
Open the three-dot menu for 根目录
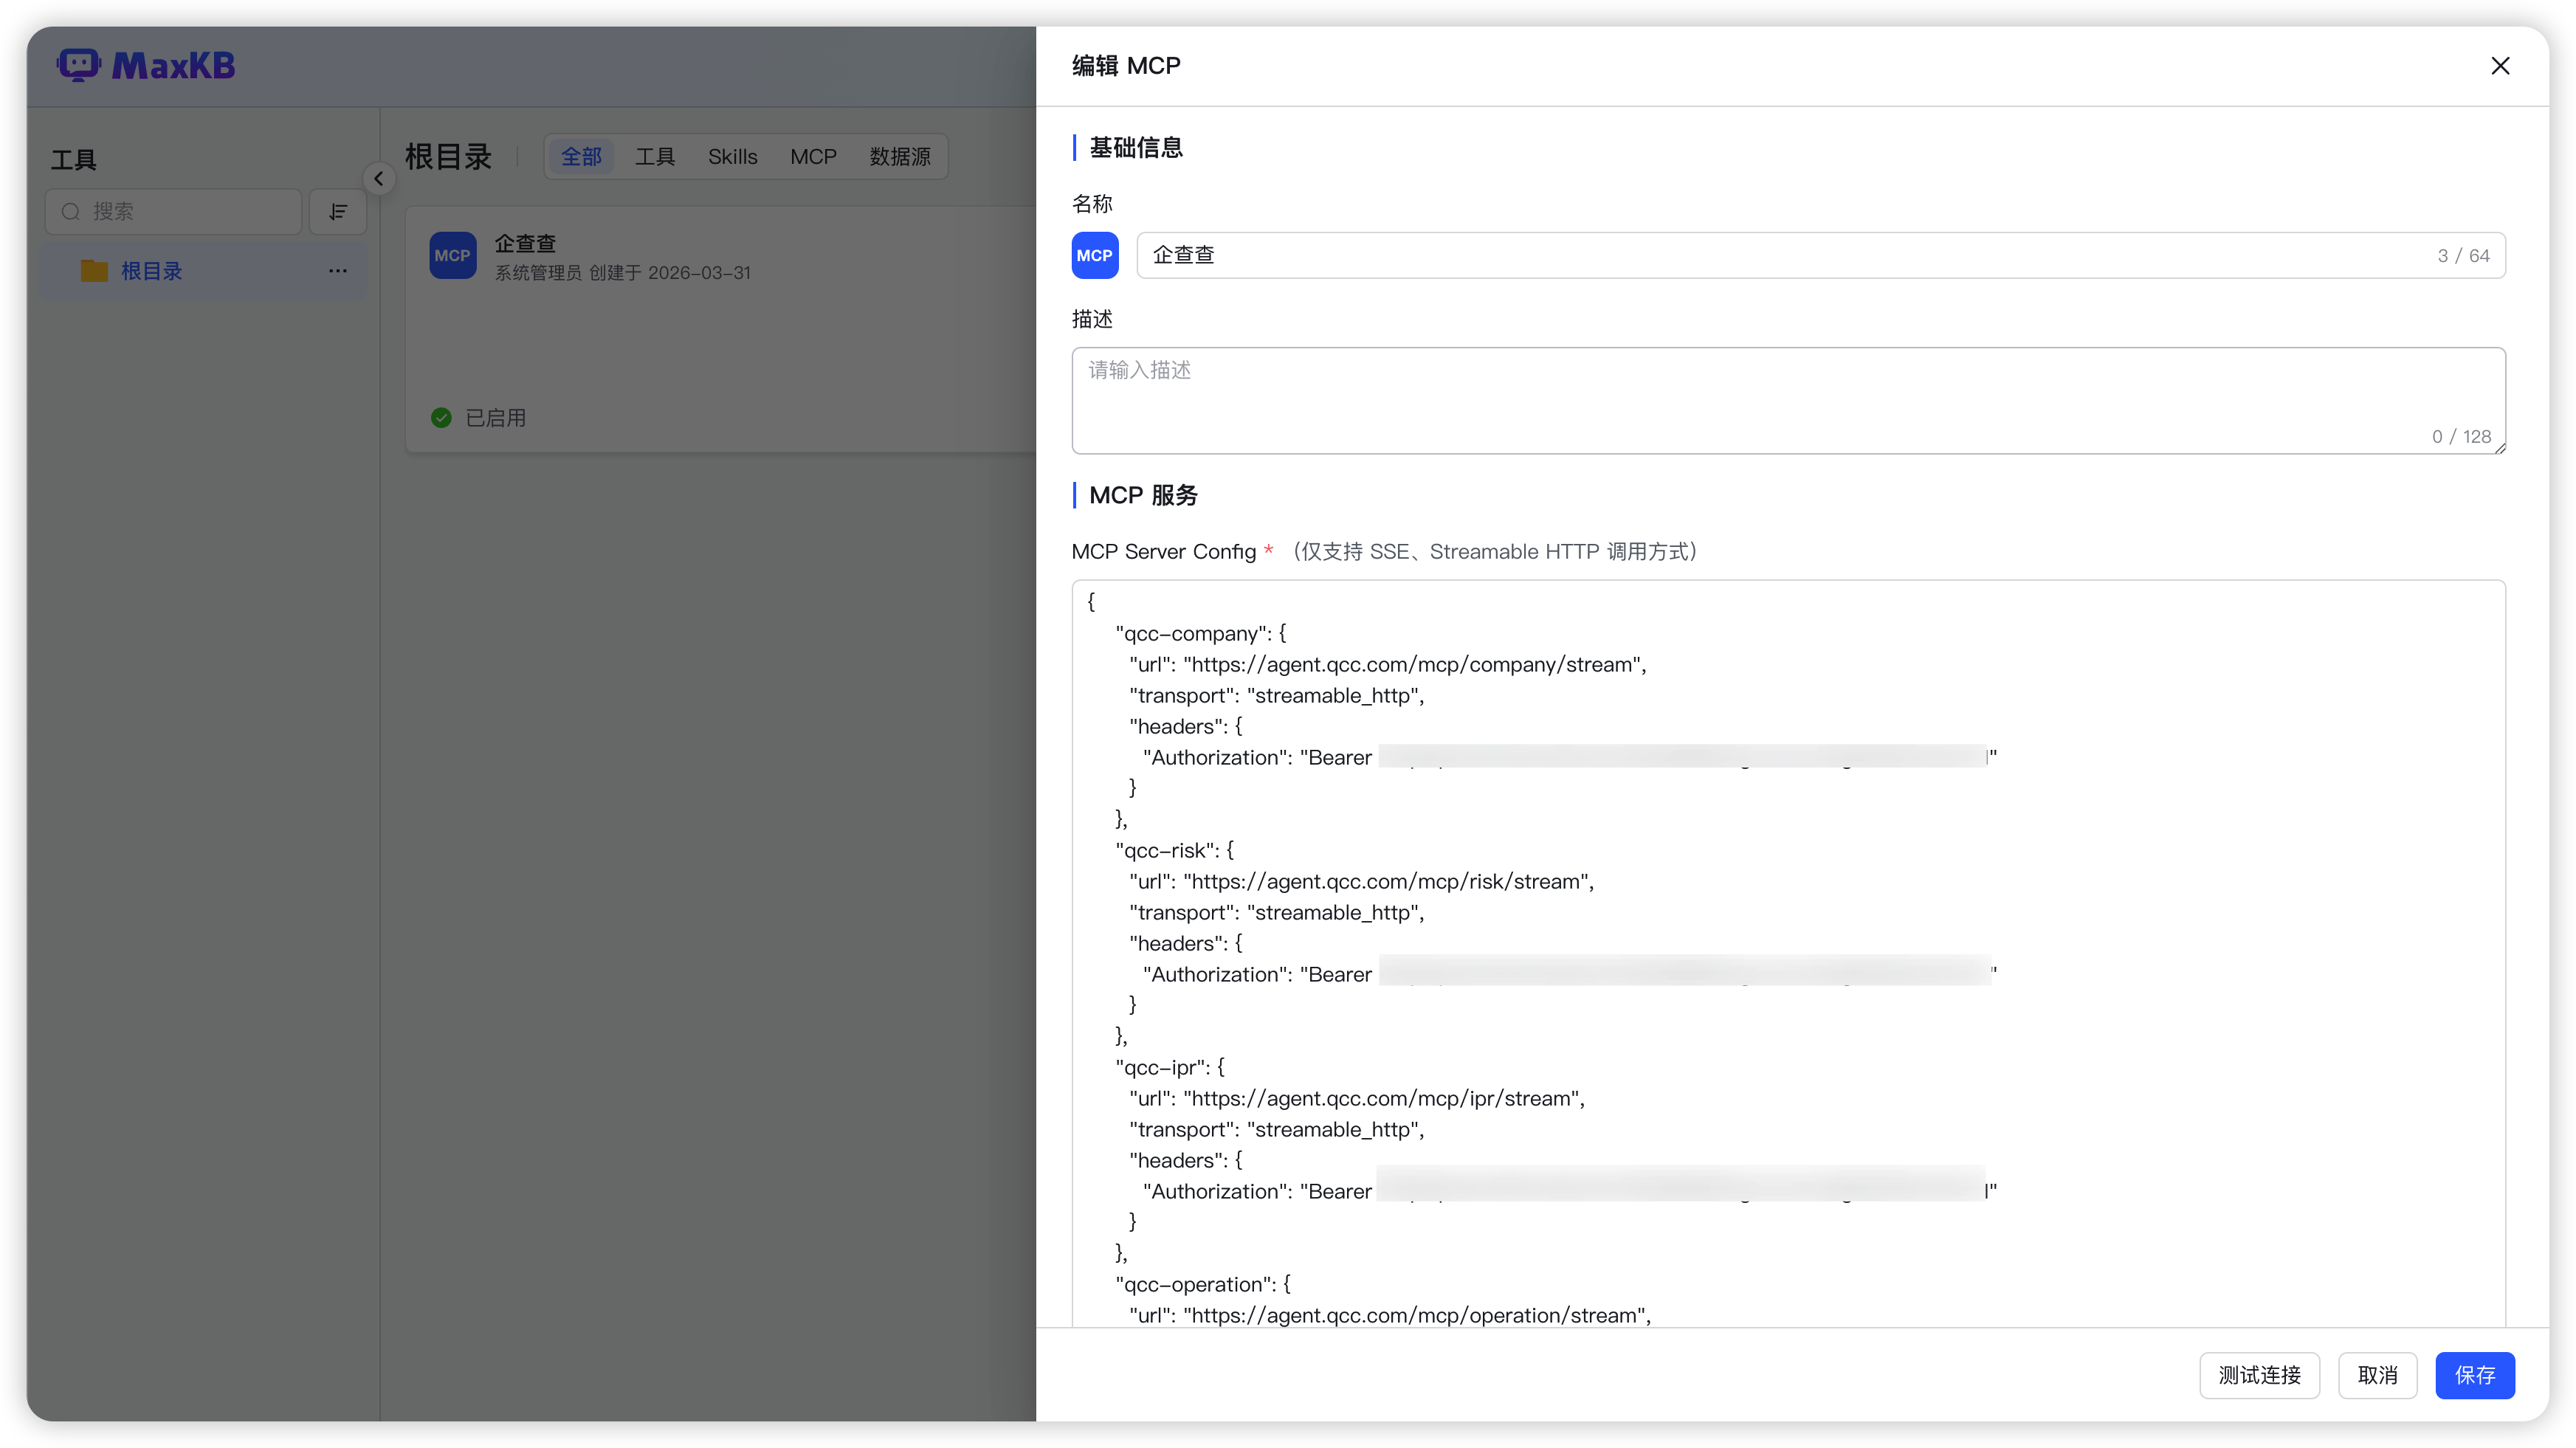pyautogui.click(x=338, y=271)
